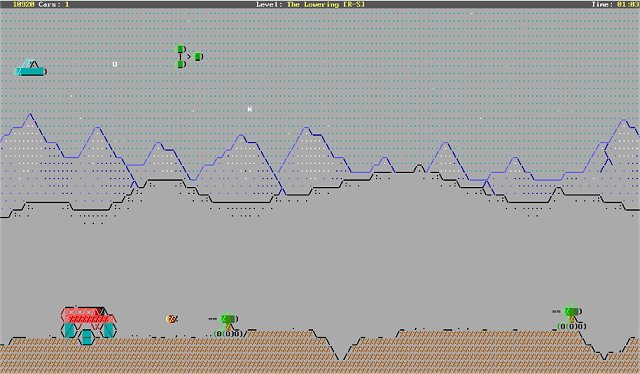Screen dimensions: 640x374
Task: Select the green three-pod alien ship
Action: [189, 57]
